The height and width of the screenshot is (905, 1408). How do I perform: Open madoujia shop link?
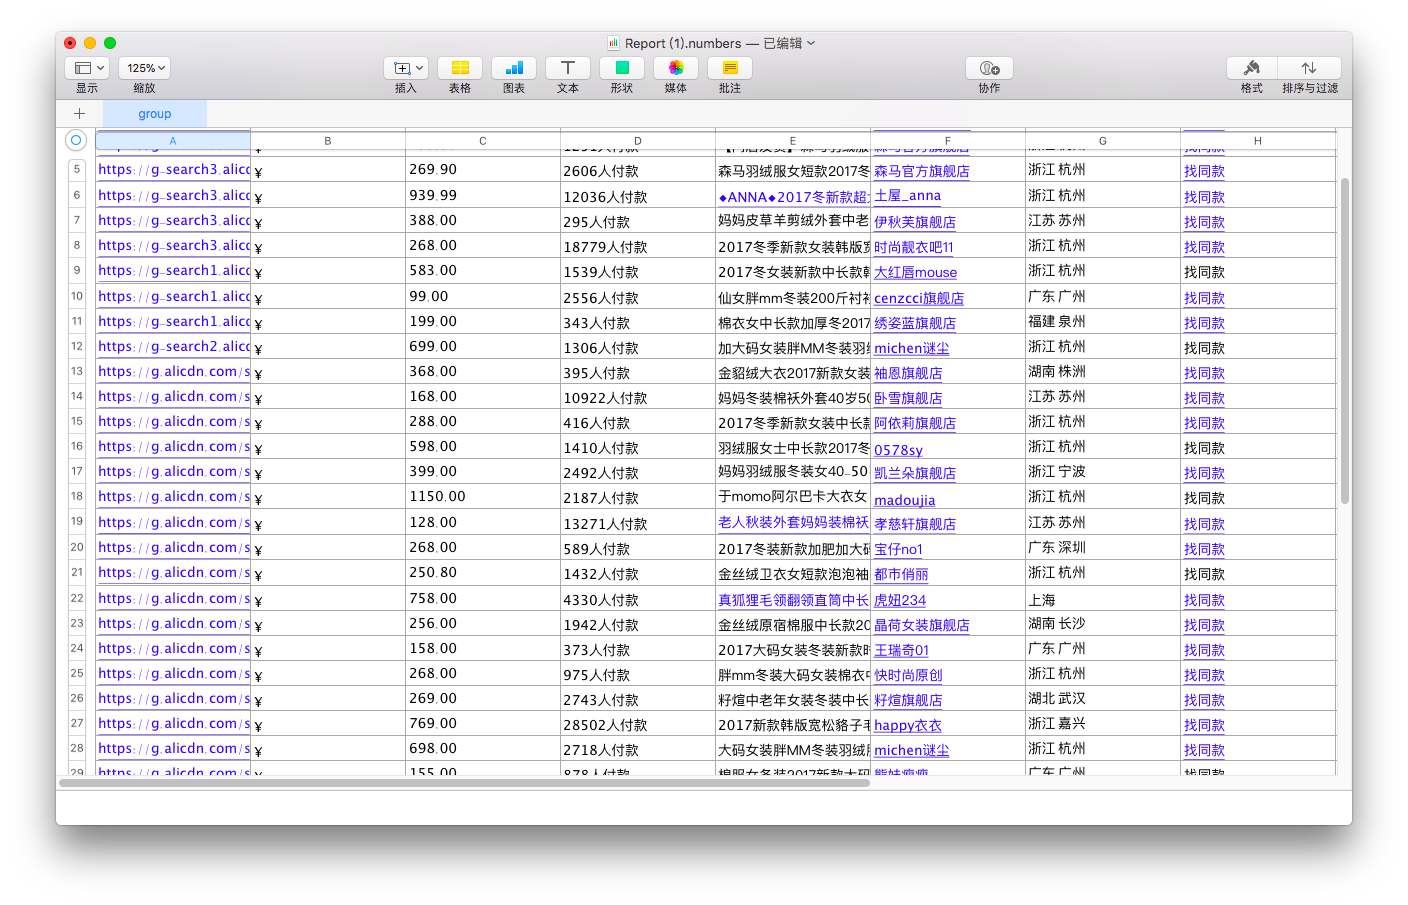coord(905,500)
